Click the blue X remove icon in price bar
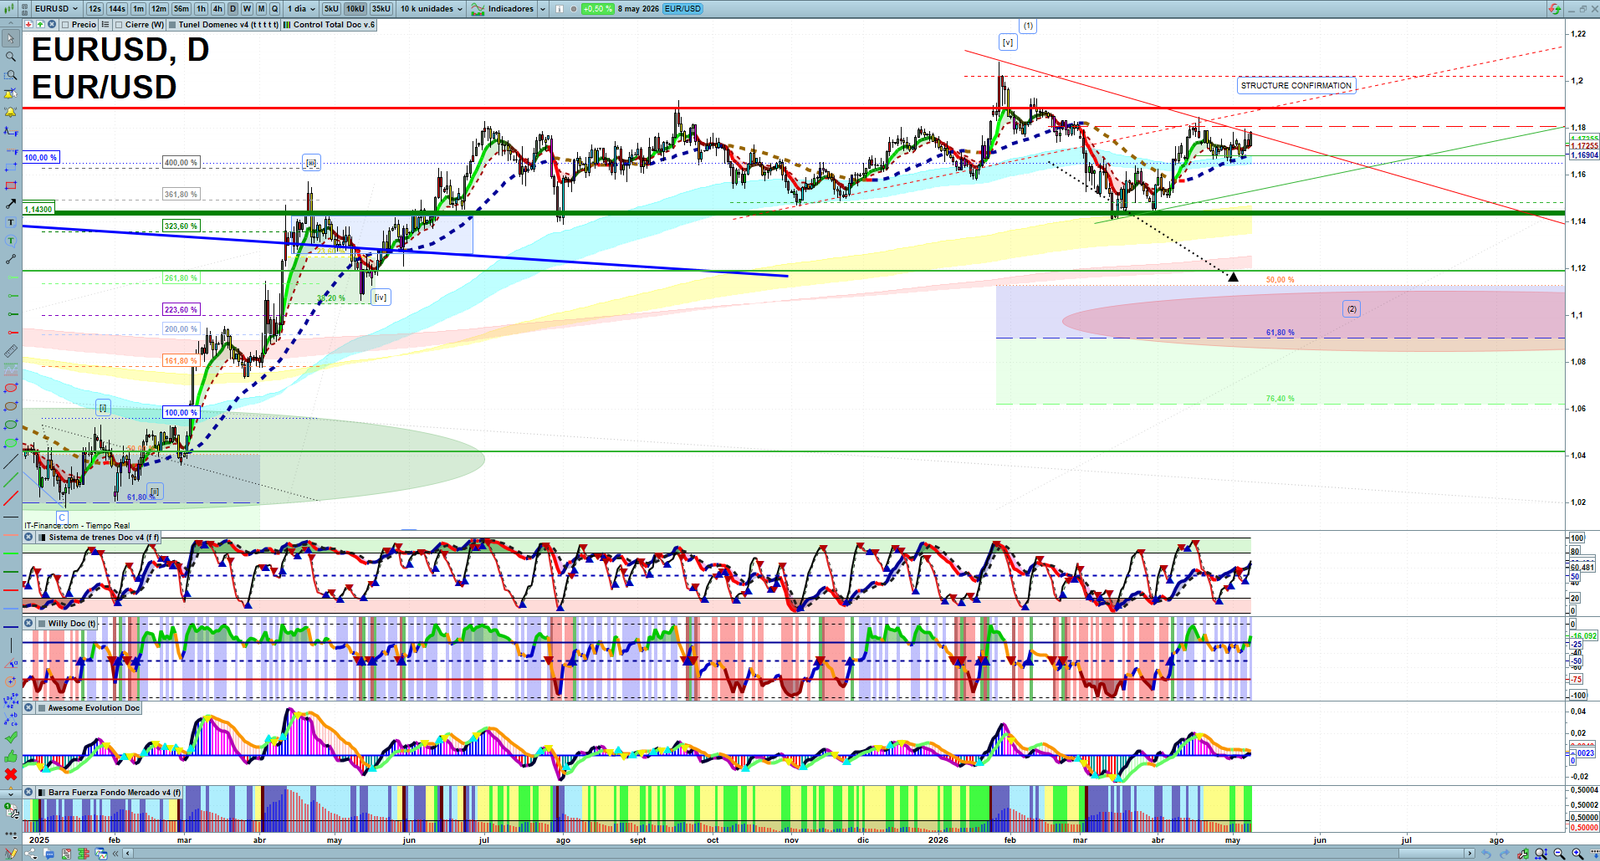Viewport: 1600px width, 861px height. pos(51,25)
